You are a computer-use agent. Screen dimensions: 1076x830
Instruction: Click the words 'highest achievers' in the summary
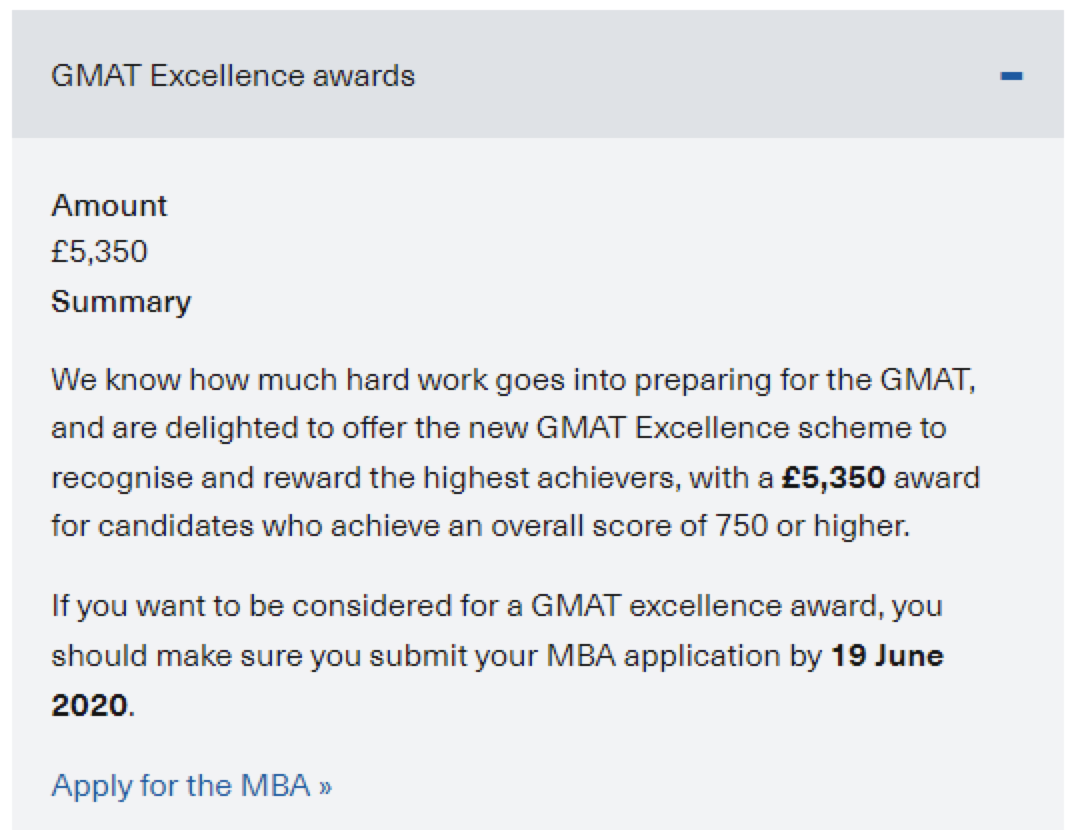tap(552, 478)
